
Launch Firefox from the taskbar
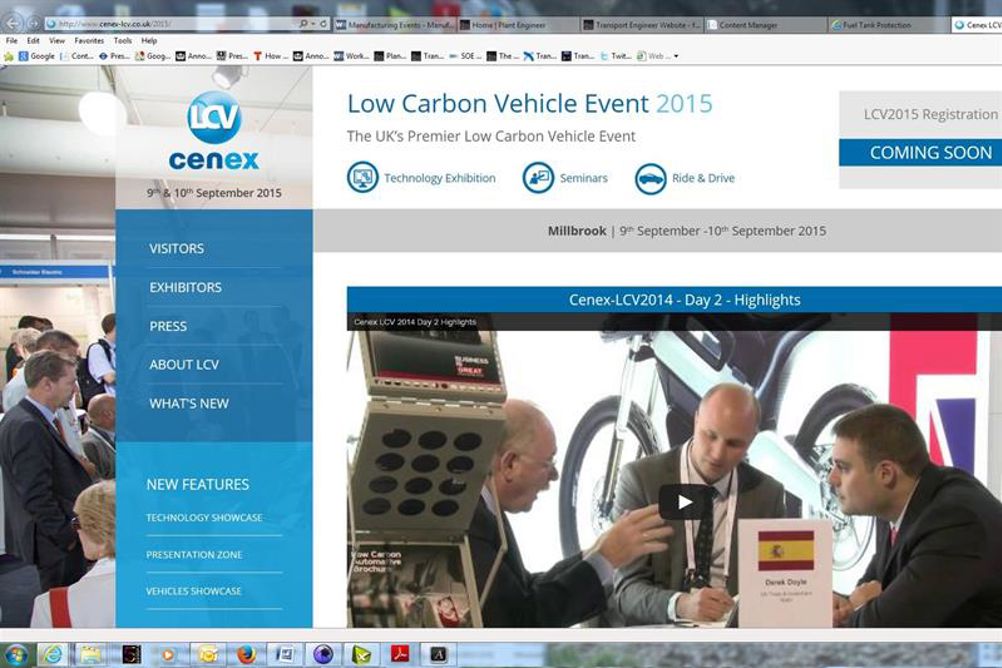click(x=246, y=655)
